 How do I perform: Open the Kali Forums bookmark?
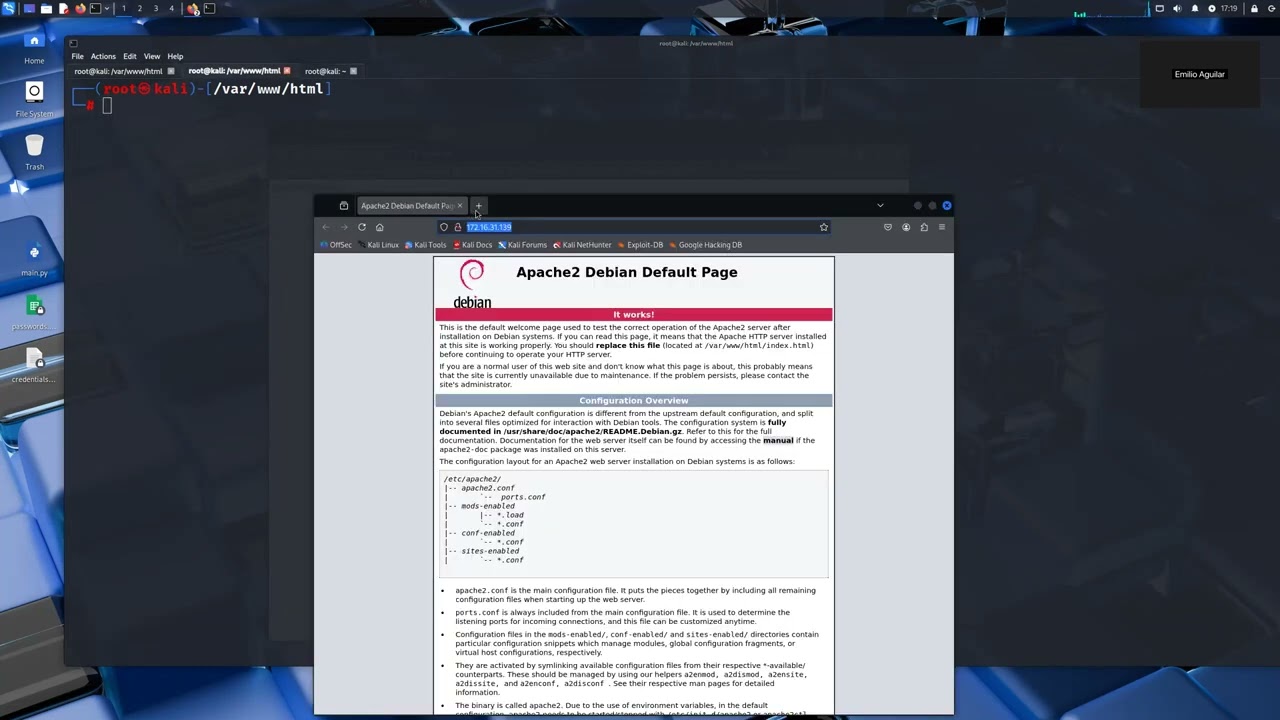tap(522, 245)
